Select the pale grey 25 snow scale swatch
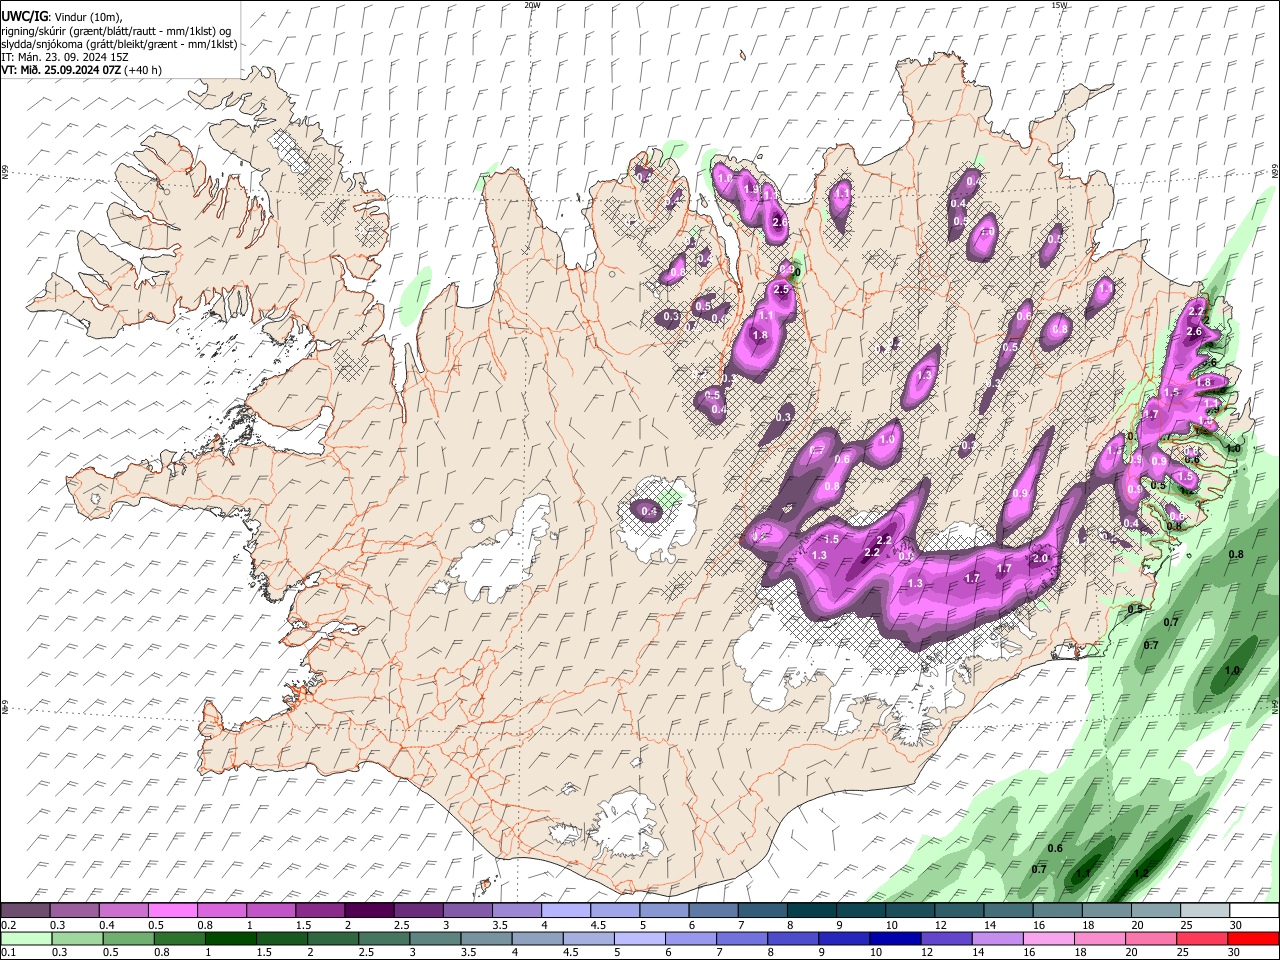The height and width of the screenshot is (960, 1280). coord(1205,911)
